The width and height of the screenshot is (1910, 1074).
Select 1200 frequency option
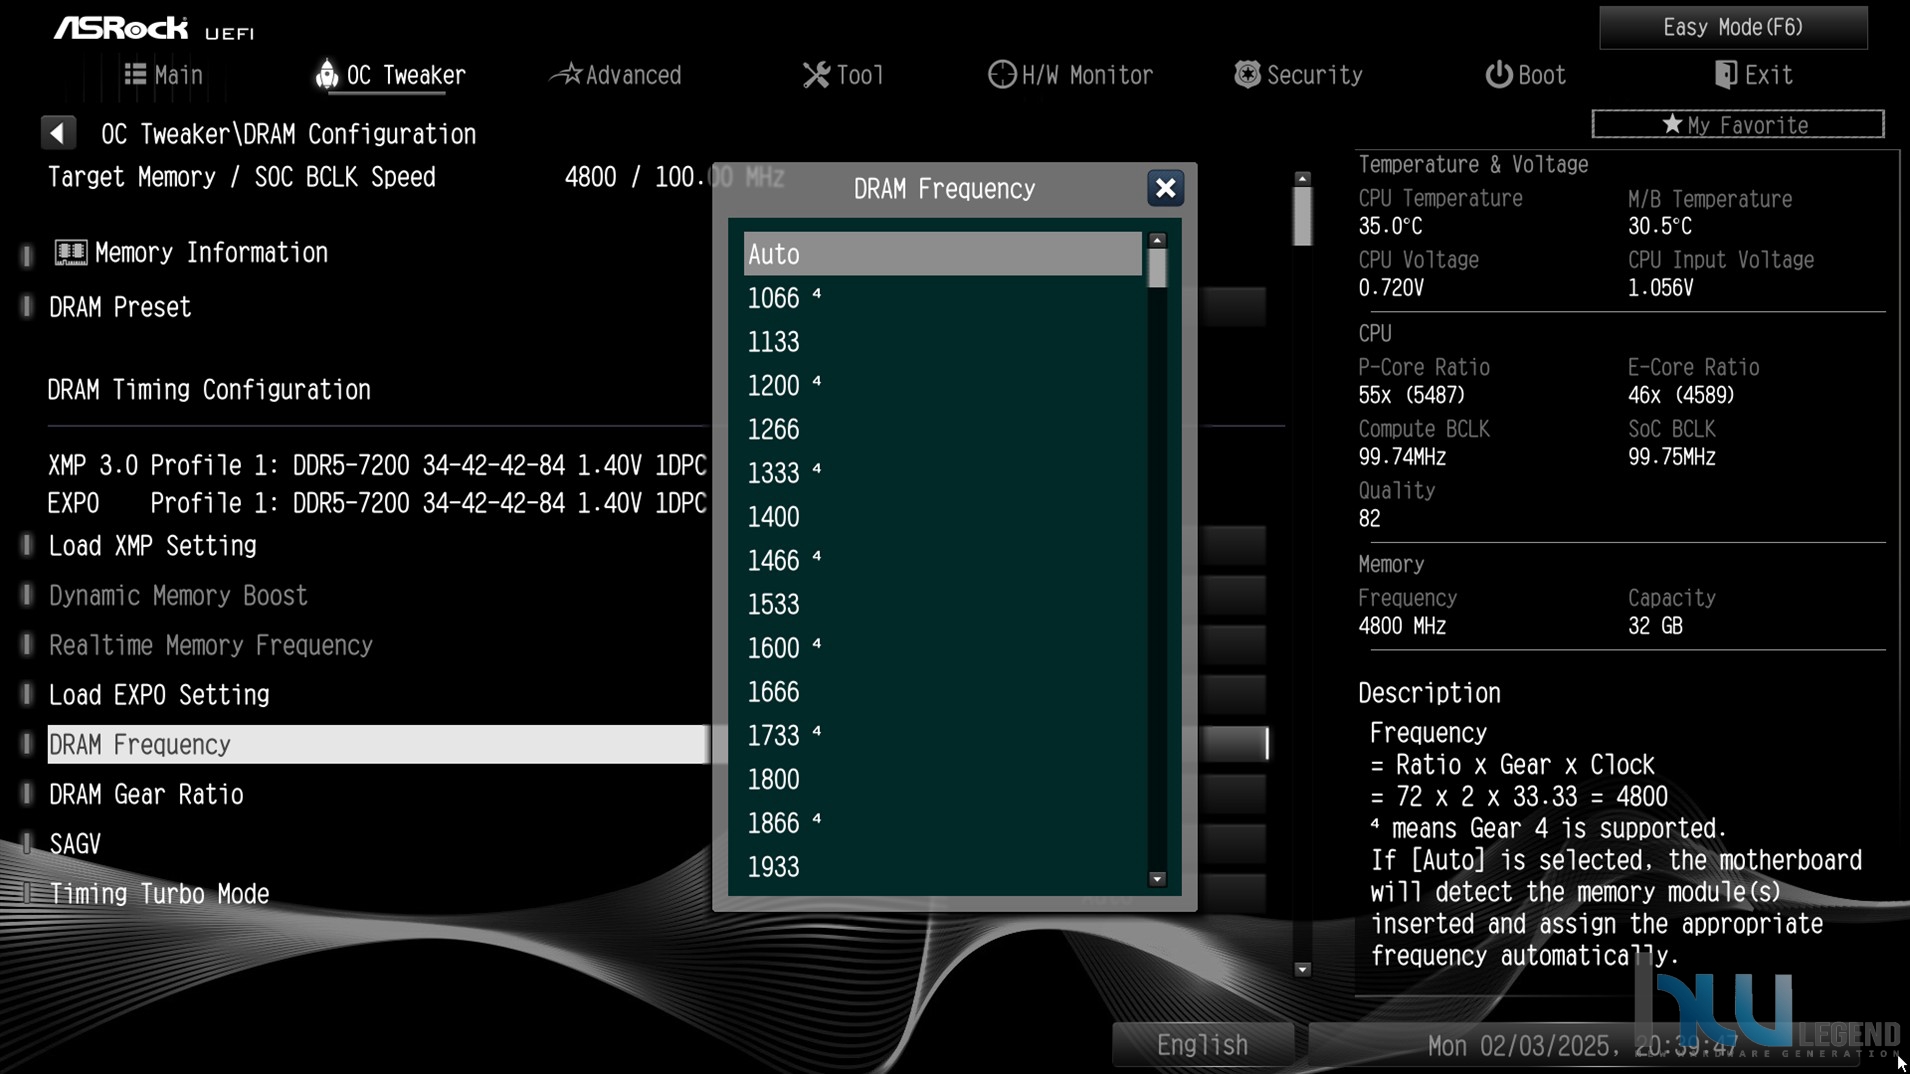pos(942,385)
